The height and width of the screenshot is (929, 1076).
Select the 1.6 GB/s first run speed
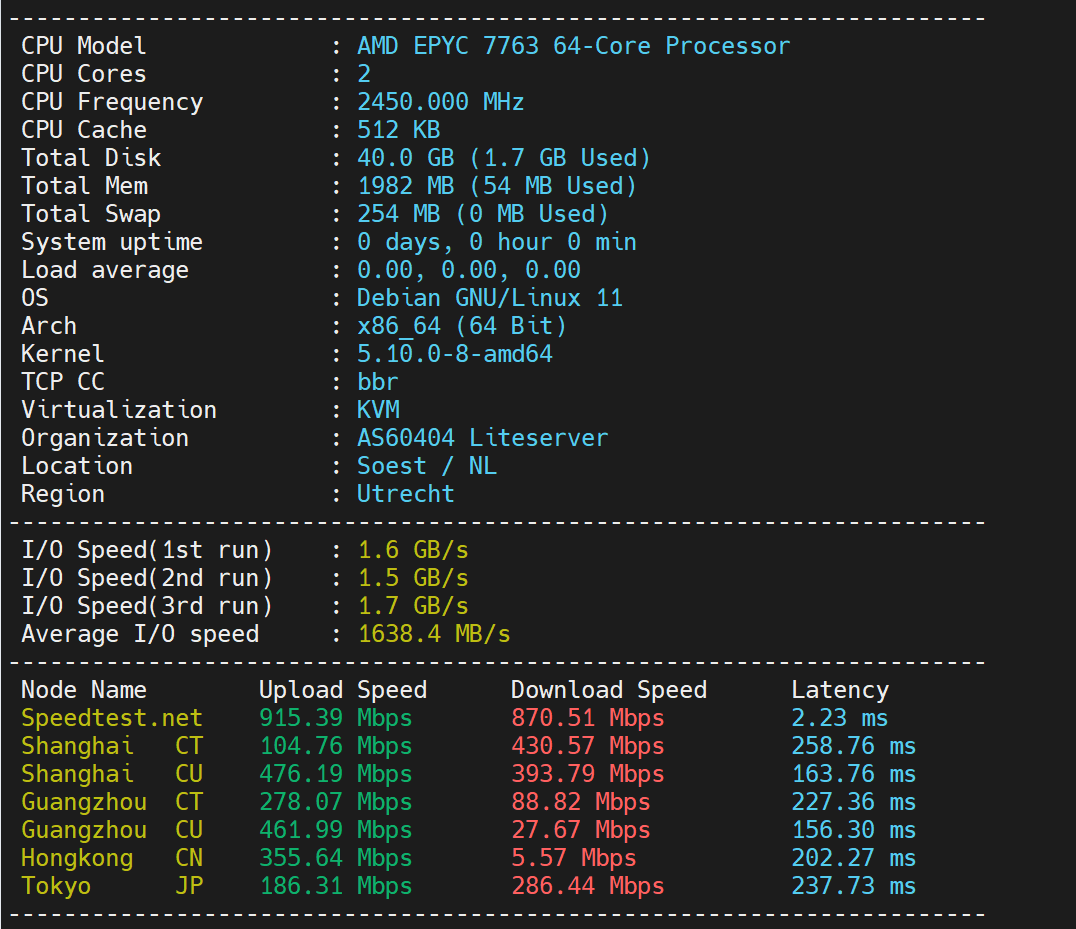point(413,550)
